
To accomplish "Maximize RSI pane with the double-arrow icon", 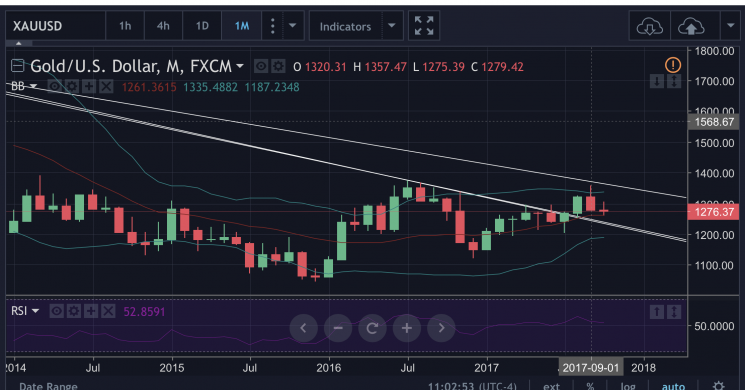I will [674, 312].
